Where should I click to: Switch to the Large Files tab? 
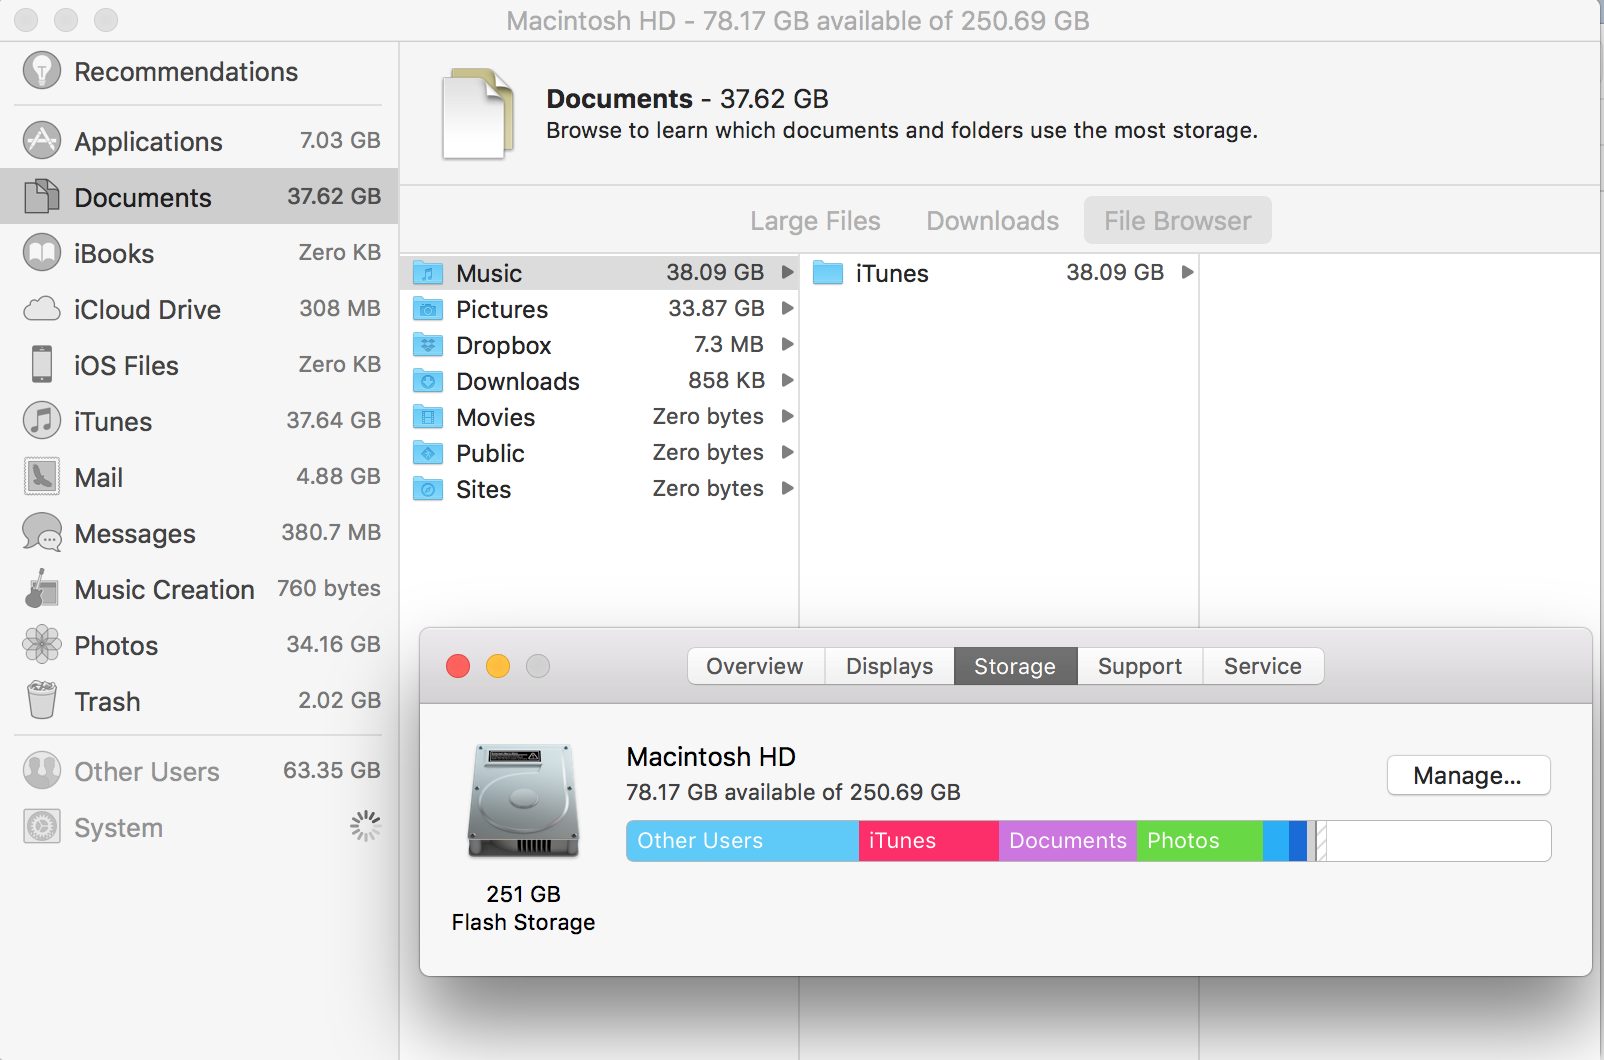coord(815,220)
